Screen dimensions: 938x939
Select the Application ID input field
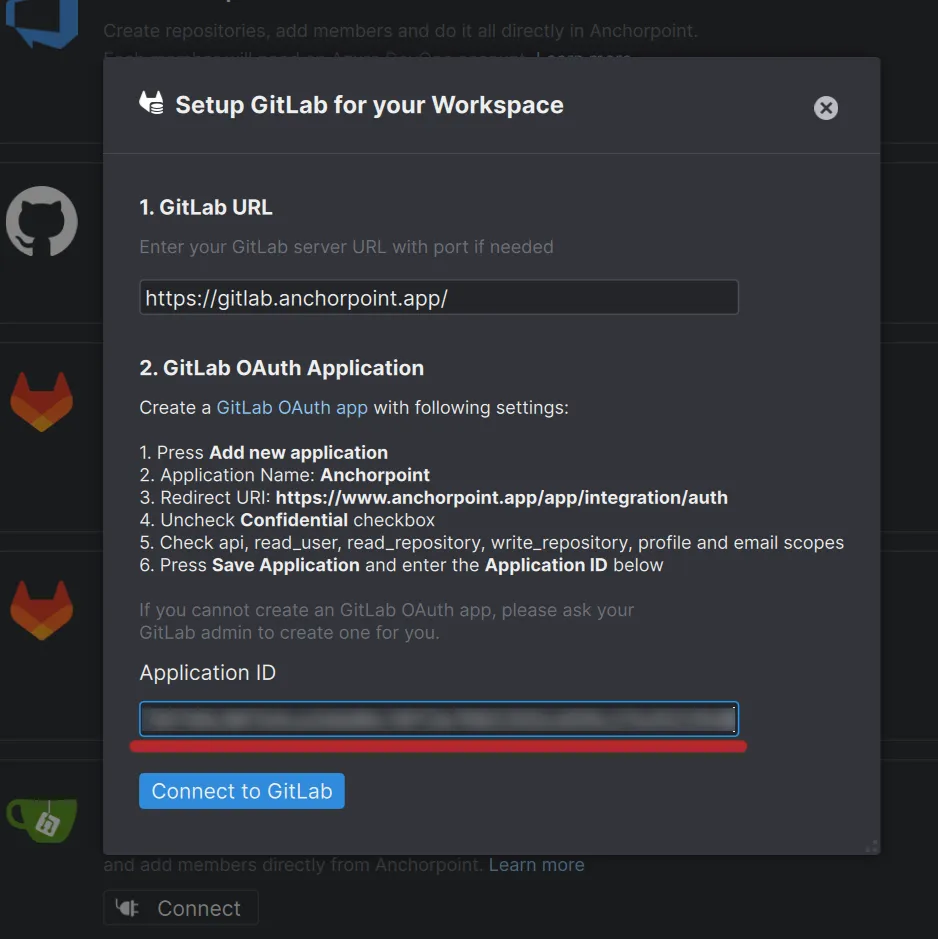pos(439,718)
